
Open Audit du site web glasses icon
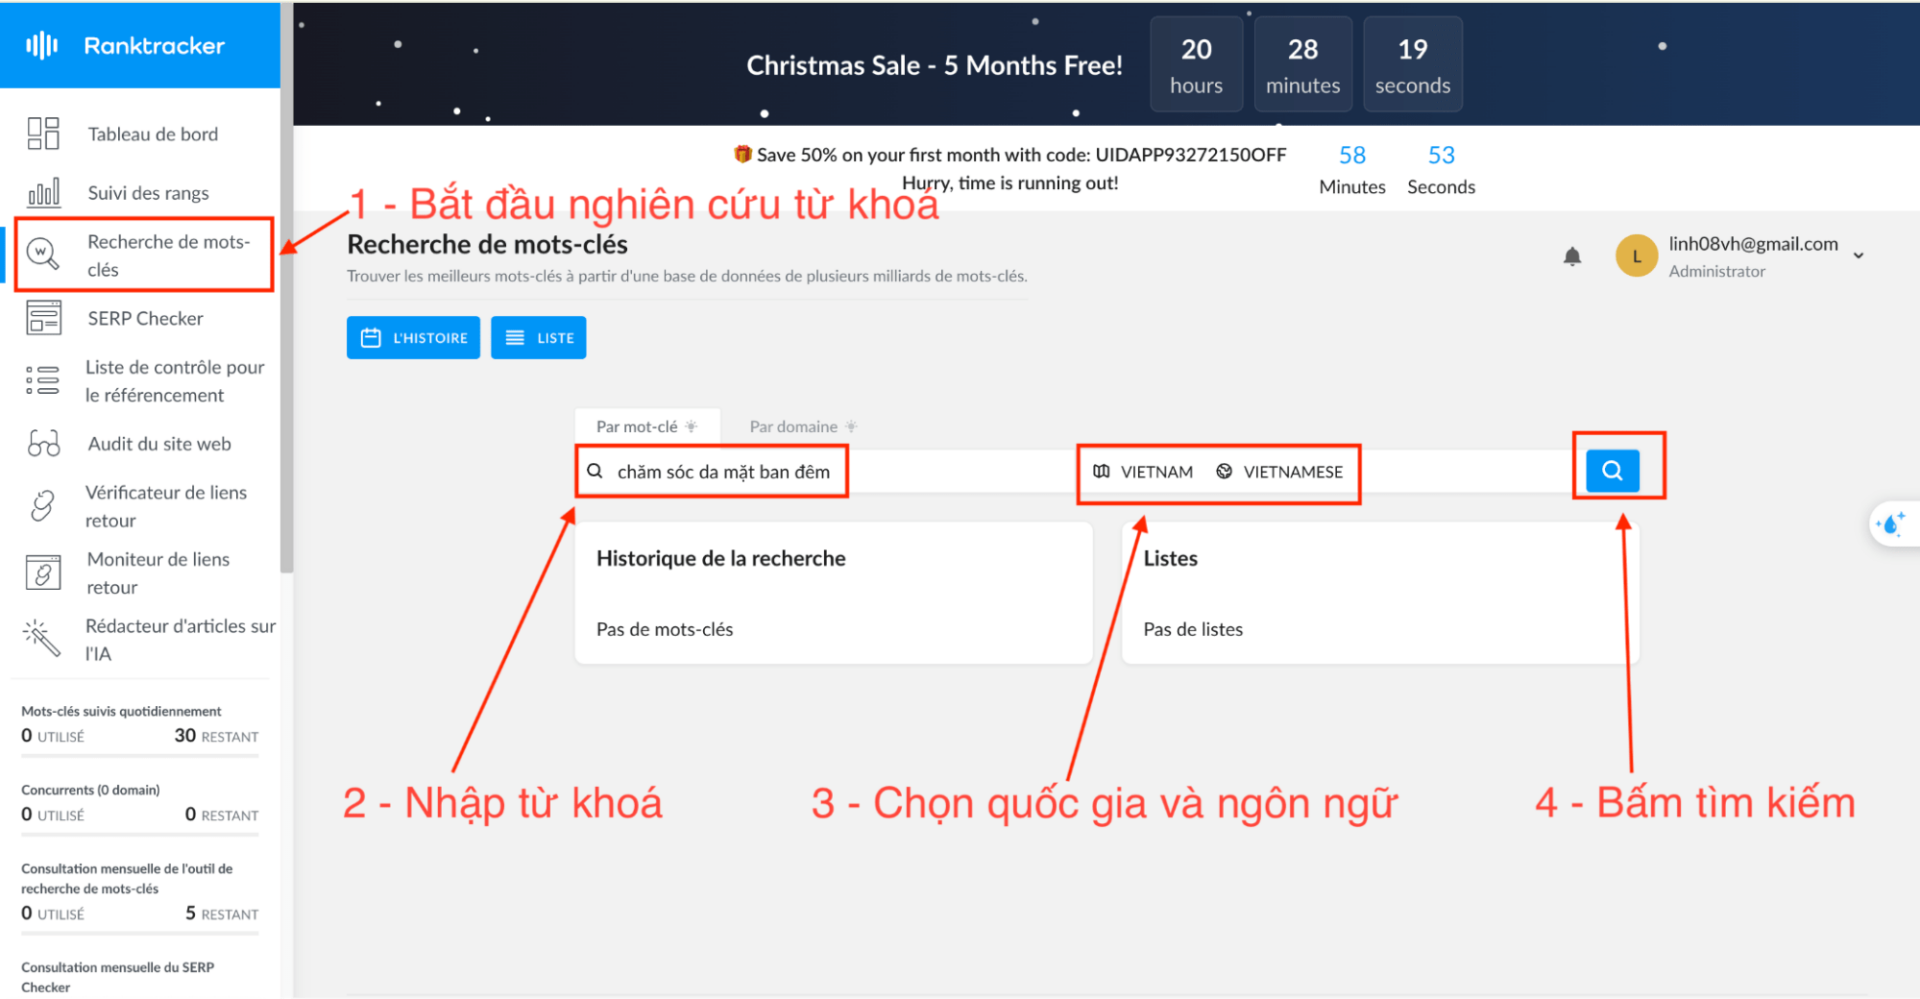43,443
